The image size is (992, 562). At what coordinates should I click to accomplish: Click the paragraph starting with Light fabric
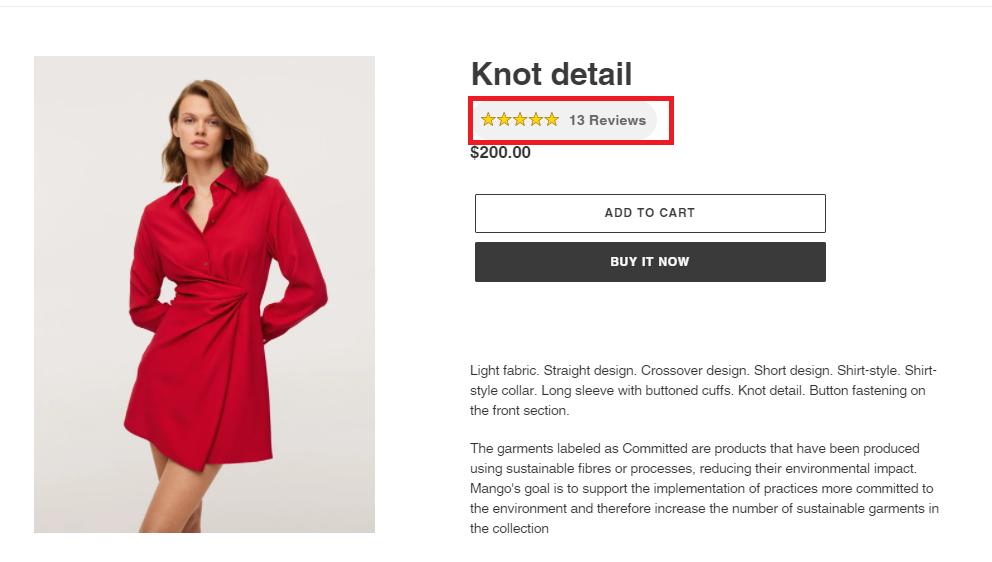pos(703,390)
